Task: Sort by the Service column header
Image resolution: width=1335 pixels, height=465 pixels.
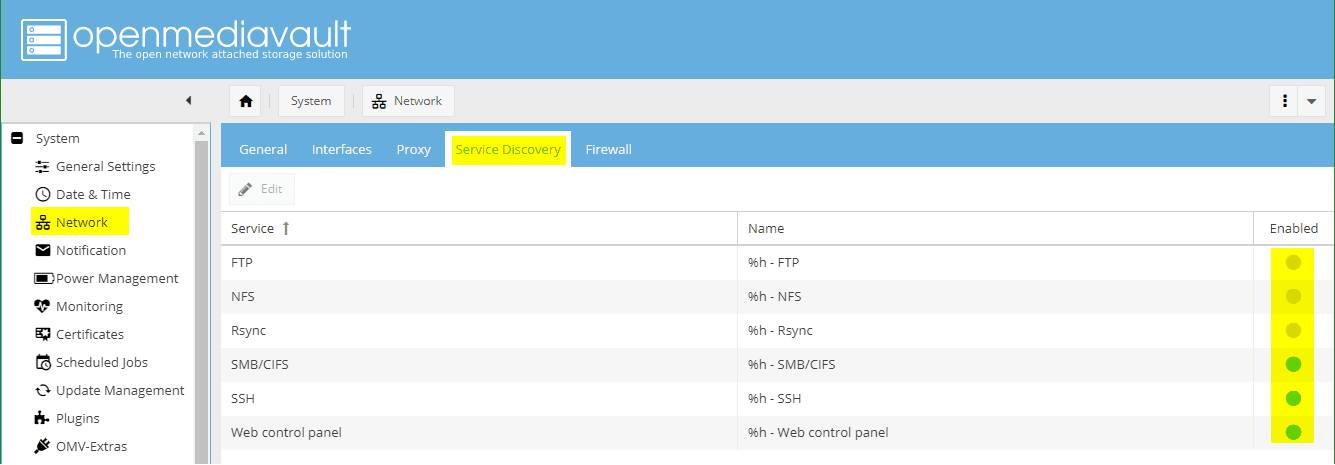Action: point(479,229)
